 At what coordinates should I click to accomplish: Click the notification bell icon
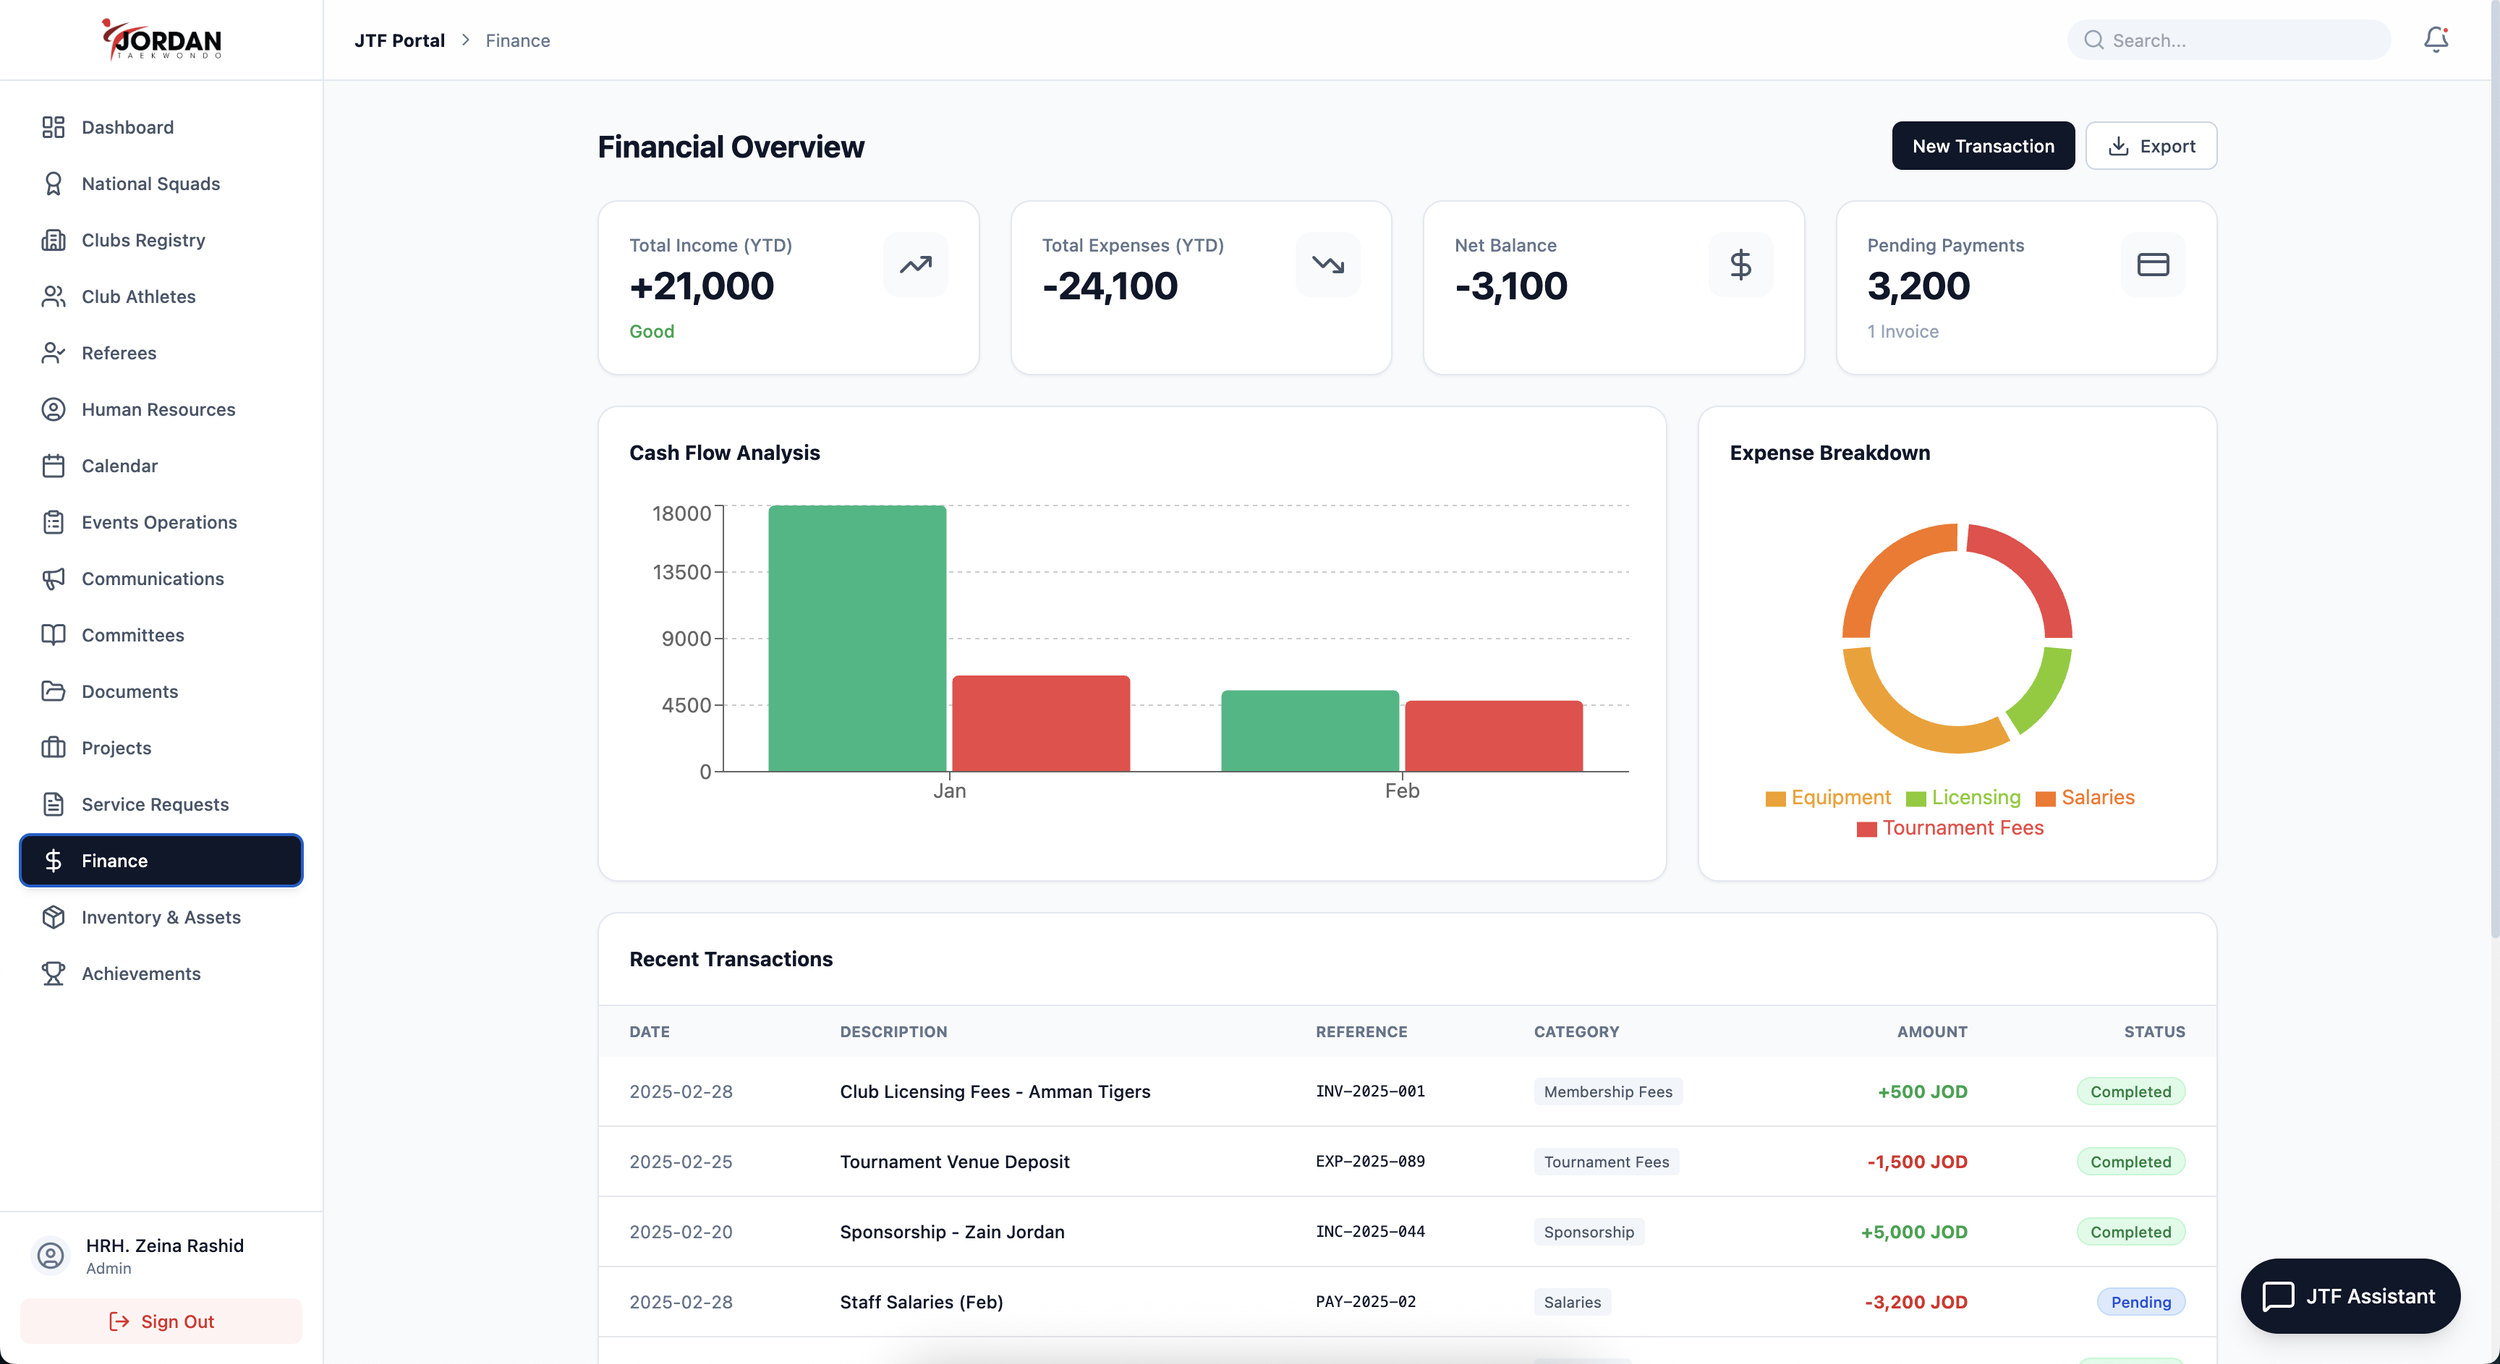pyautogui.click(x=2435, y=40)
